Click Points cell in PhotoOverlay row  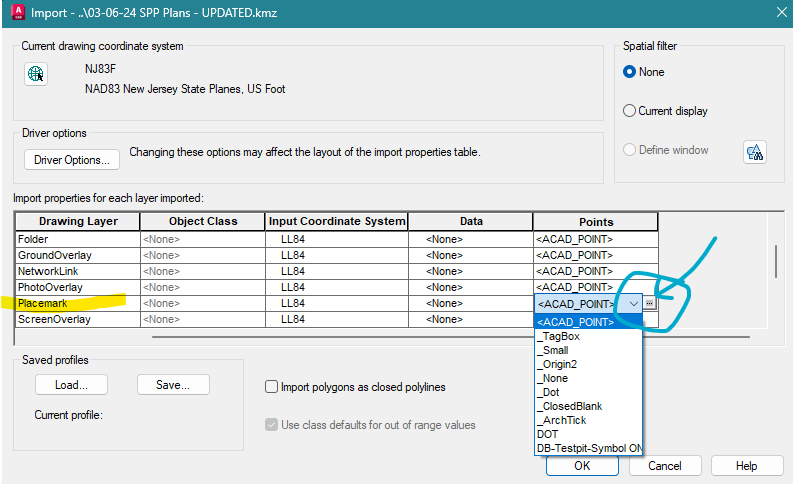(596, 287)
